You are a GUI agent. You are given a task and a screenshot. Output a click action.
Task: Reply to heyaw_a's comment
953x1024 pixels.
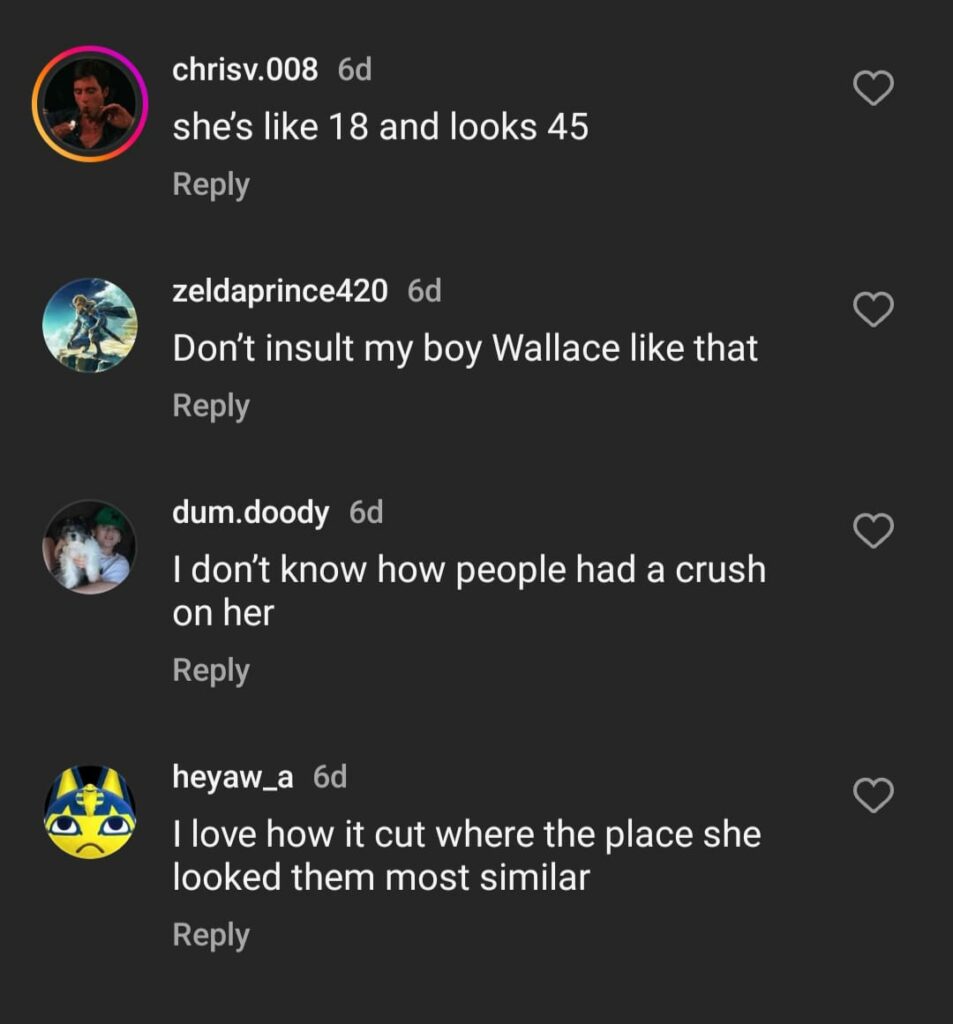pos(211,935)
